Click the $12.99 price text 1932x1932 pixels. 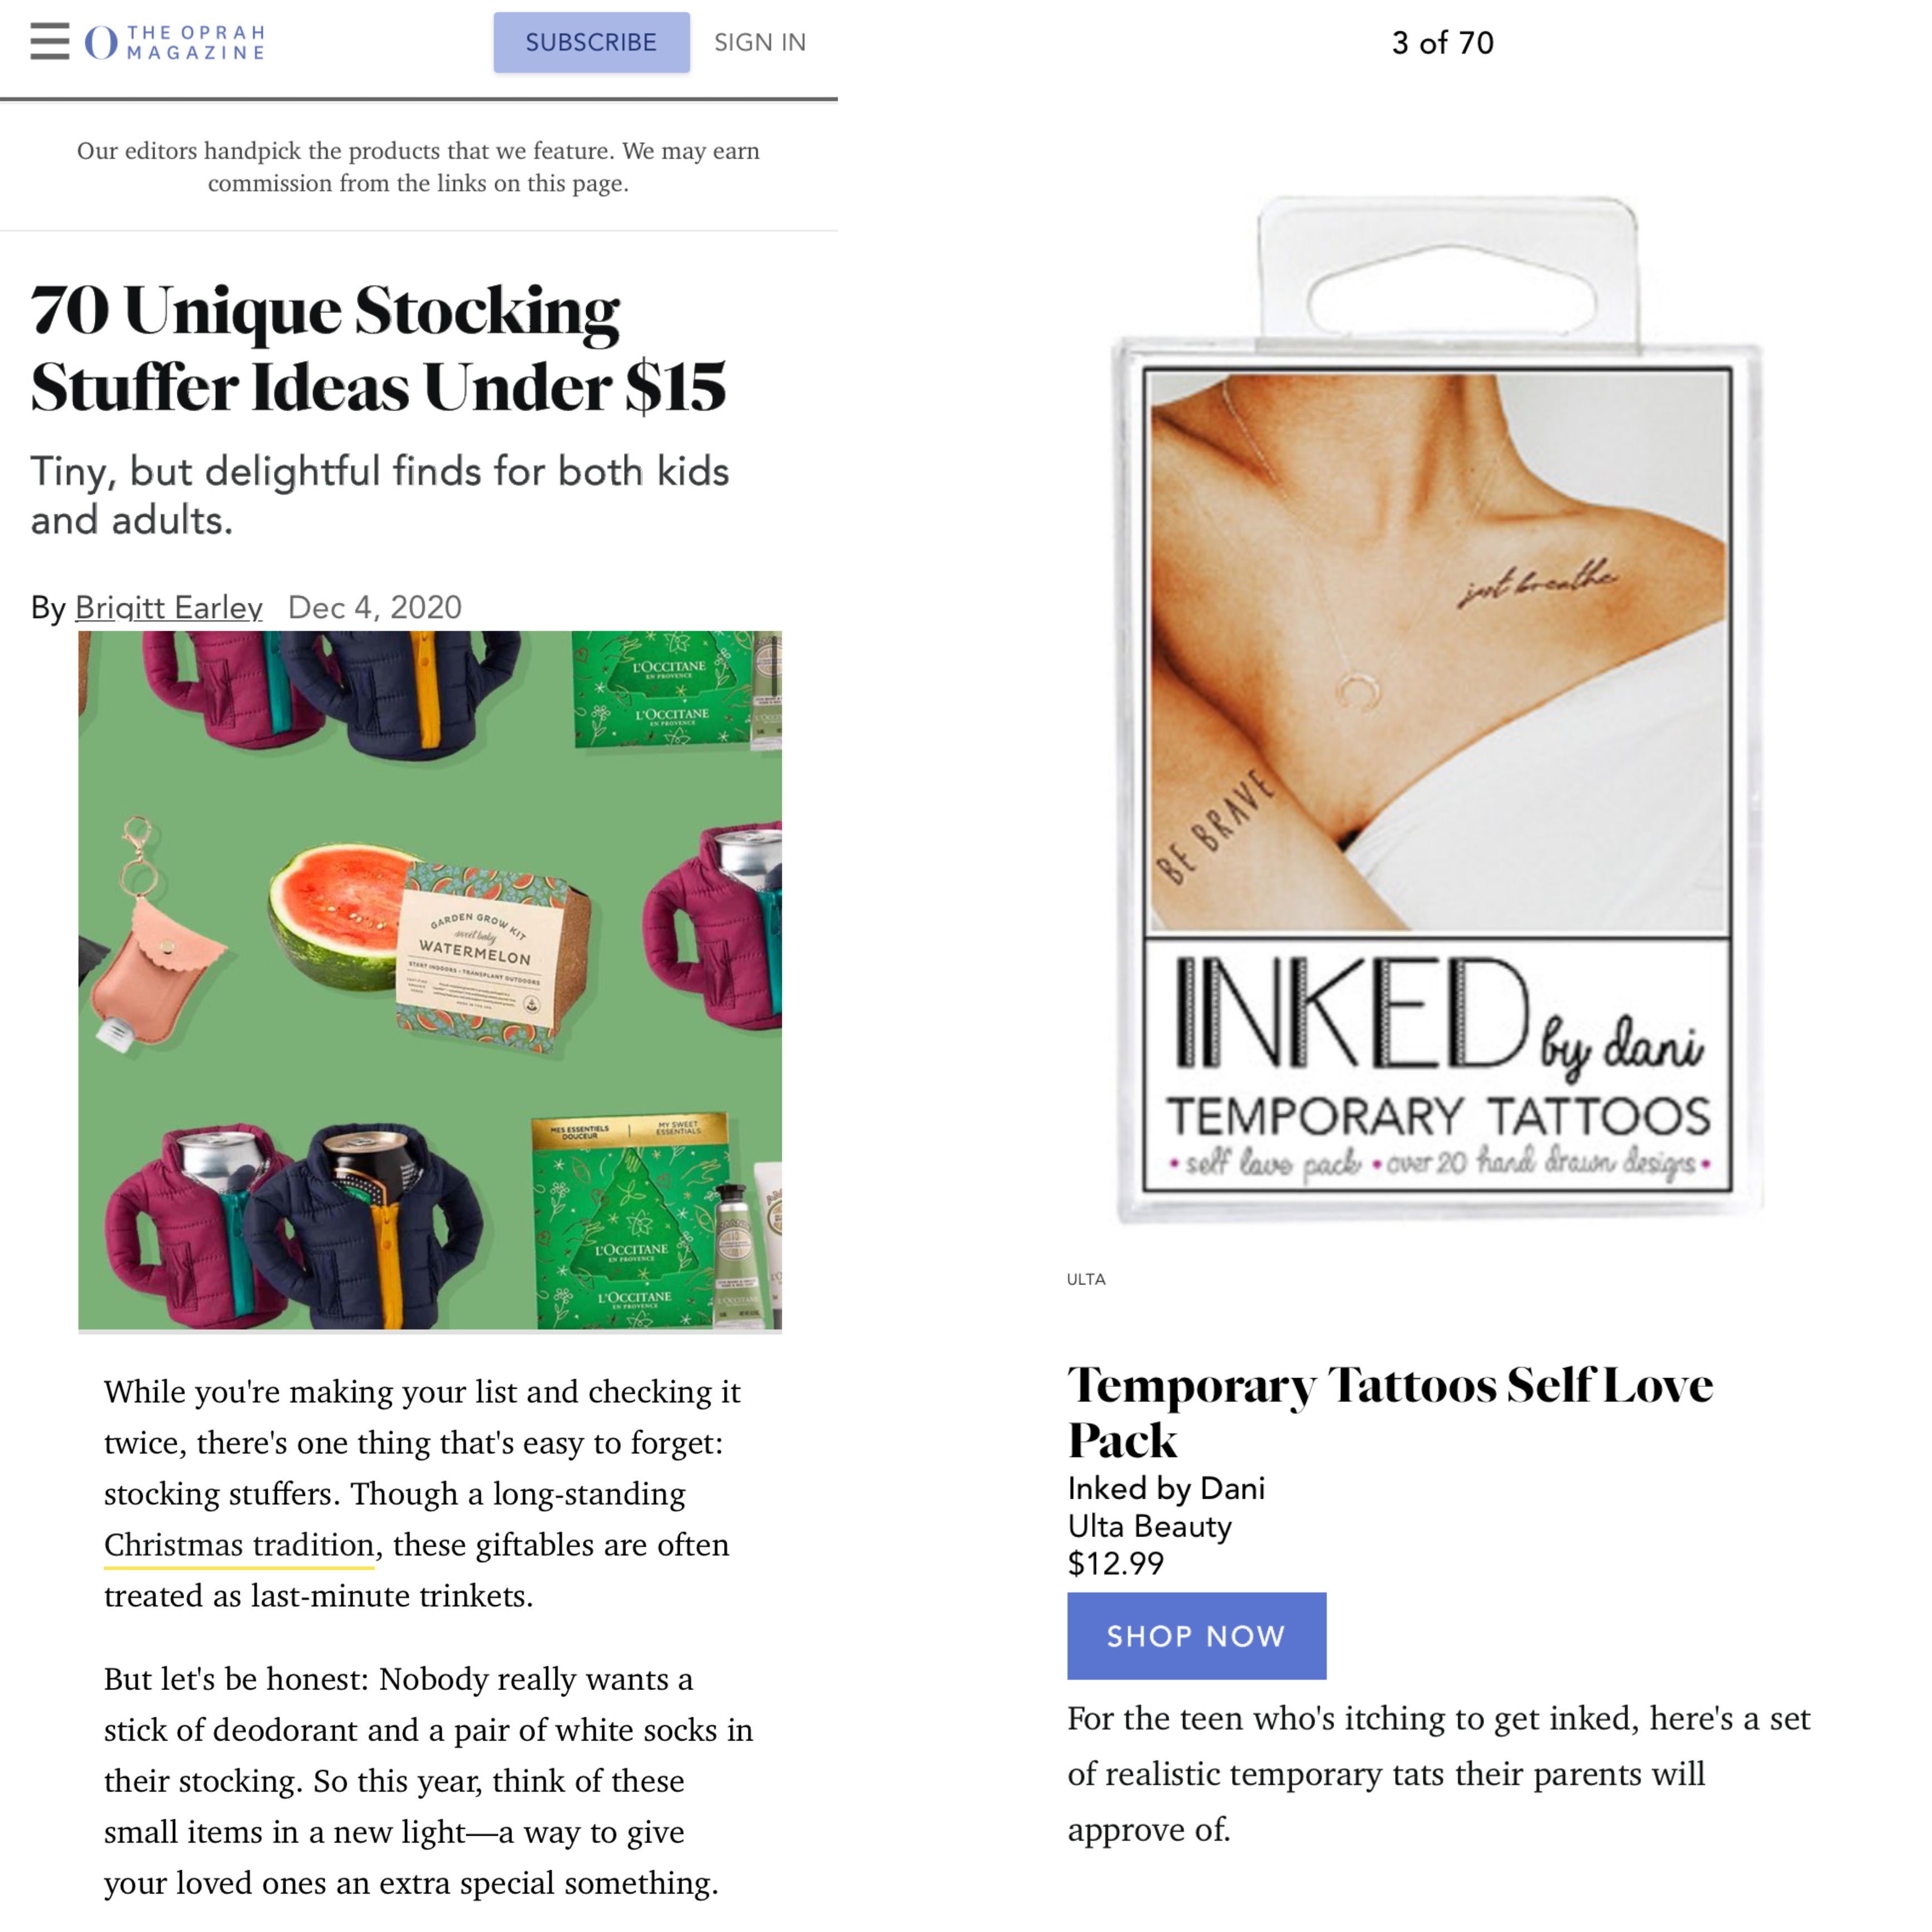pos(1115,1563)
